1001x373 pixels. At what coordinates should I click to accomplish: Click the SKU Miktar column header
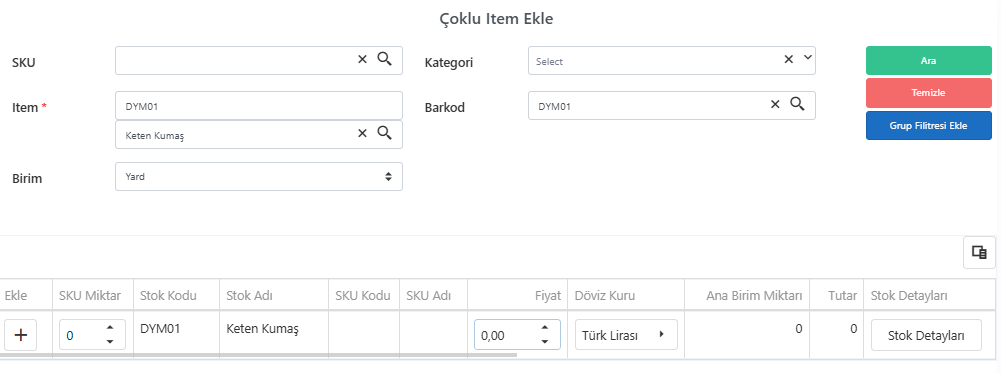(x=92, y=295)
